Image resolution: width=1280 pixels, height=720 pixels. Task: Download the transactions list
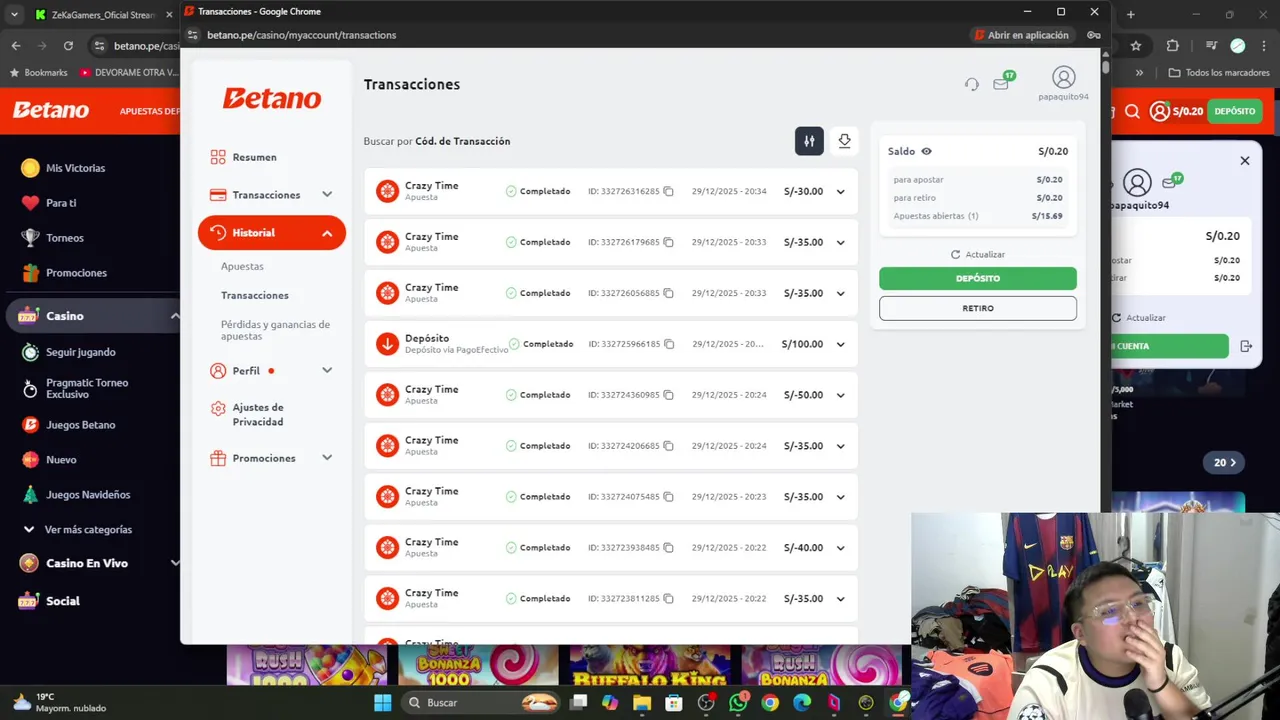(844, 141)
